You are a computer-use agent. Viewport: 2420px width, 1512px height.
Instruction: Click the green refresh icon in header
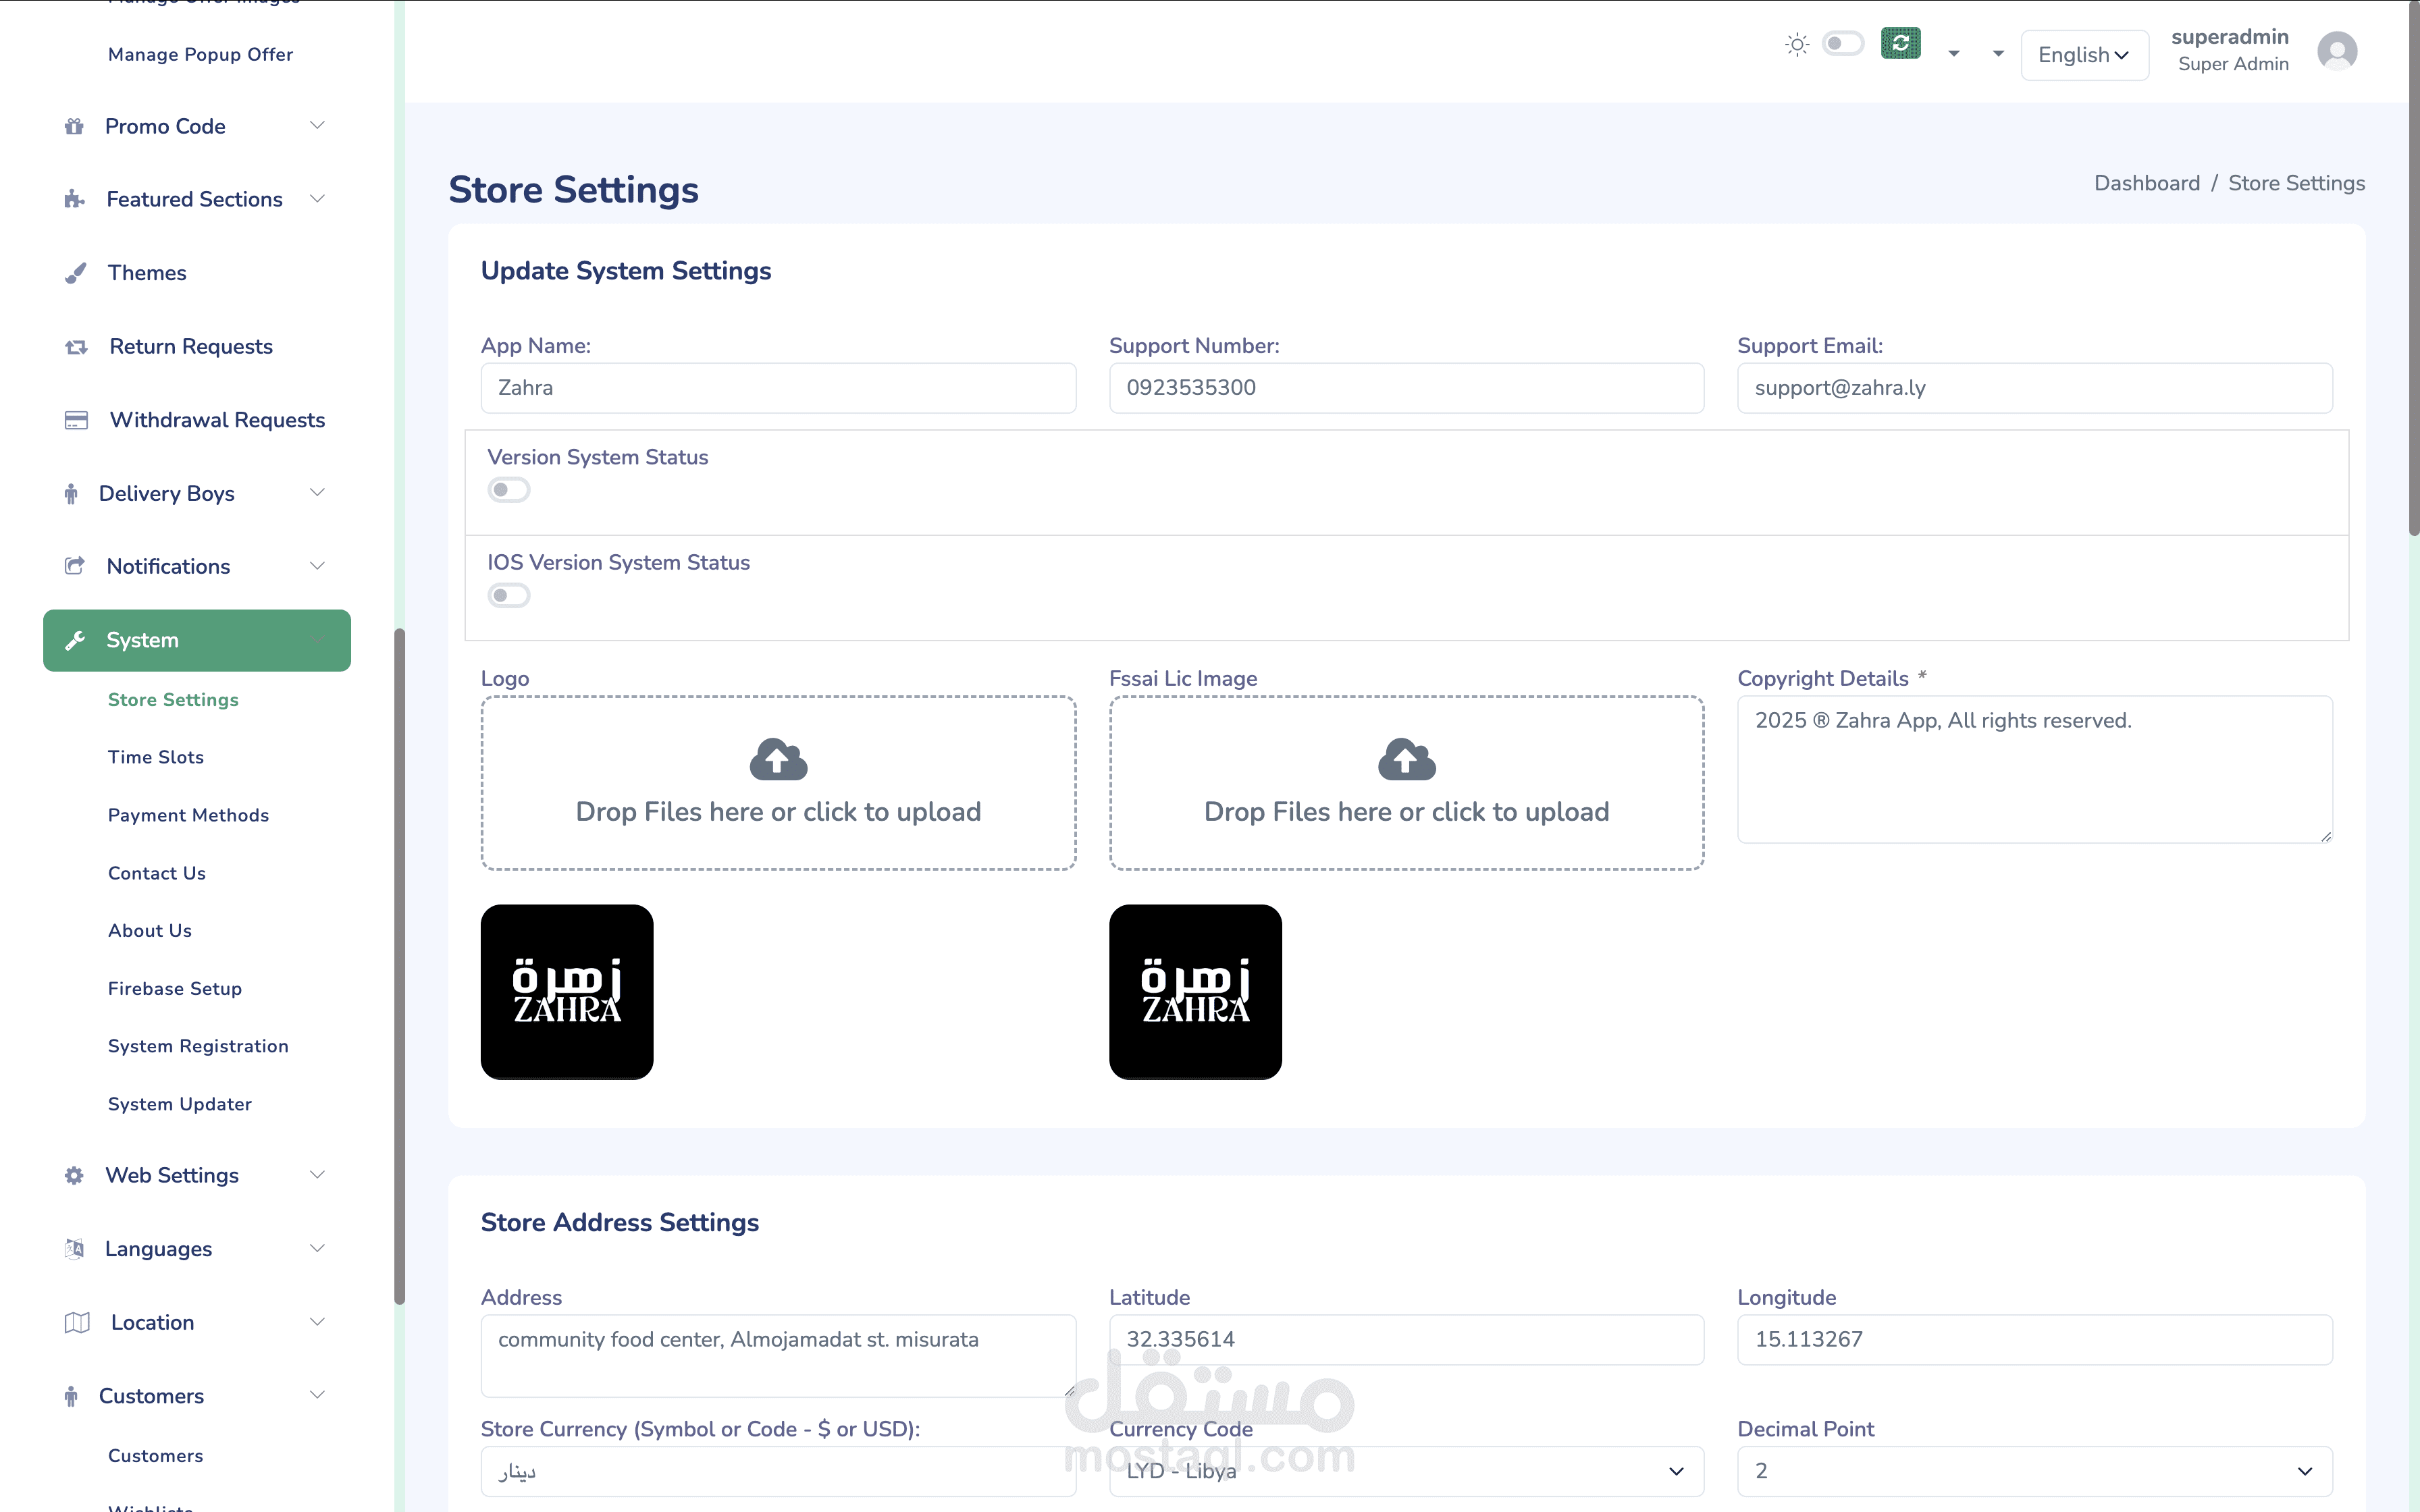click(x=1900, y=43)
